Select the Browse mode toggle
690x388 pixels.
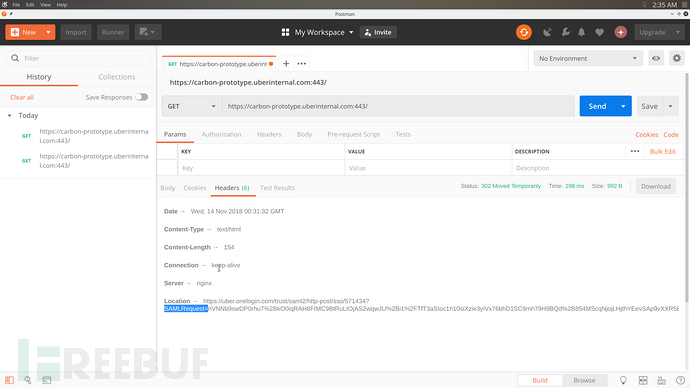pyautogui.click(x=584, y=380)
